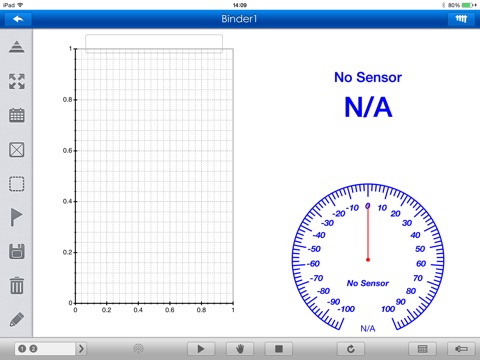Screen dimensions: 480x360
Task: Open the data table button in bottom bar
Action: (x=423, y=349)
